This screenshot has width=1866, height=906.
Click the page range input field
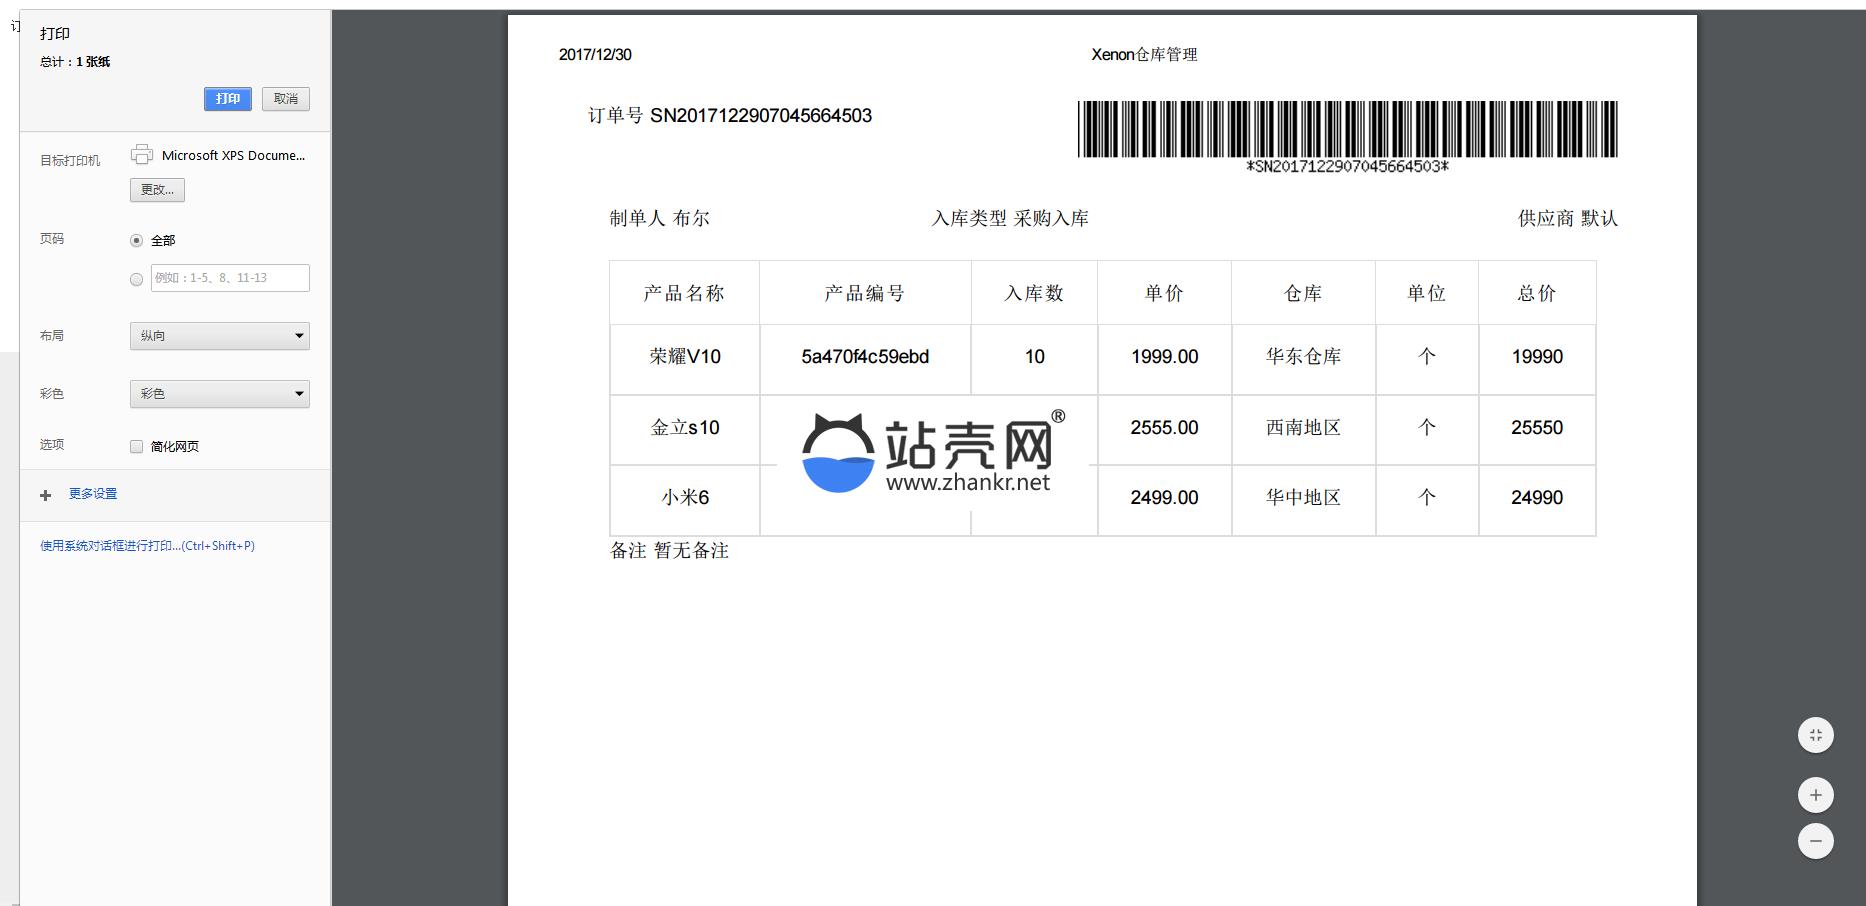(230, 278)
